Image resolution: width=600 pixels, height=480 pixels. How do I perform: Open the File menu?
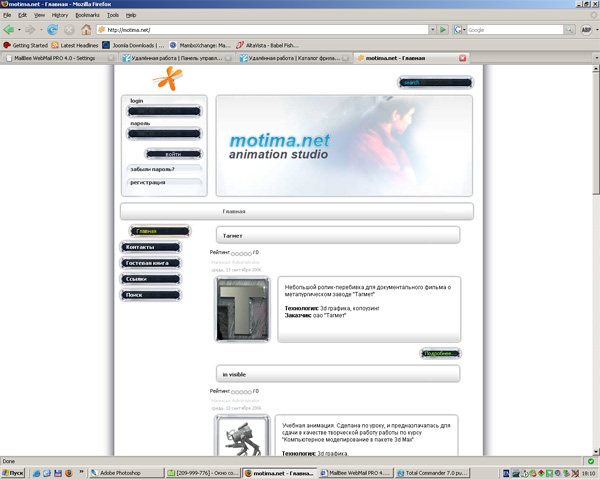click(x=7, y=15)
